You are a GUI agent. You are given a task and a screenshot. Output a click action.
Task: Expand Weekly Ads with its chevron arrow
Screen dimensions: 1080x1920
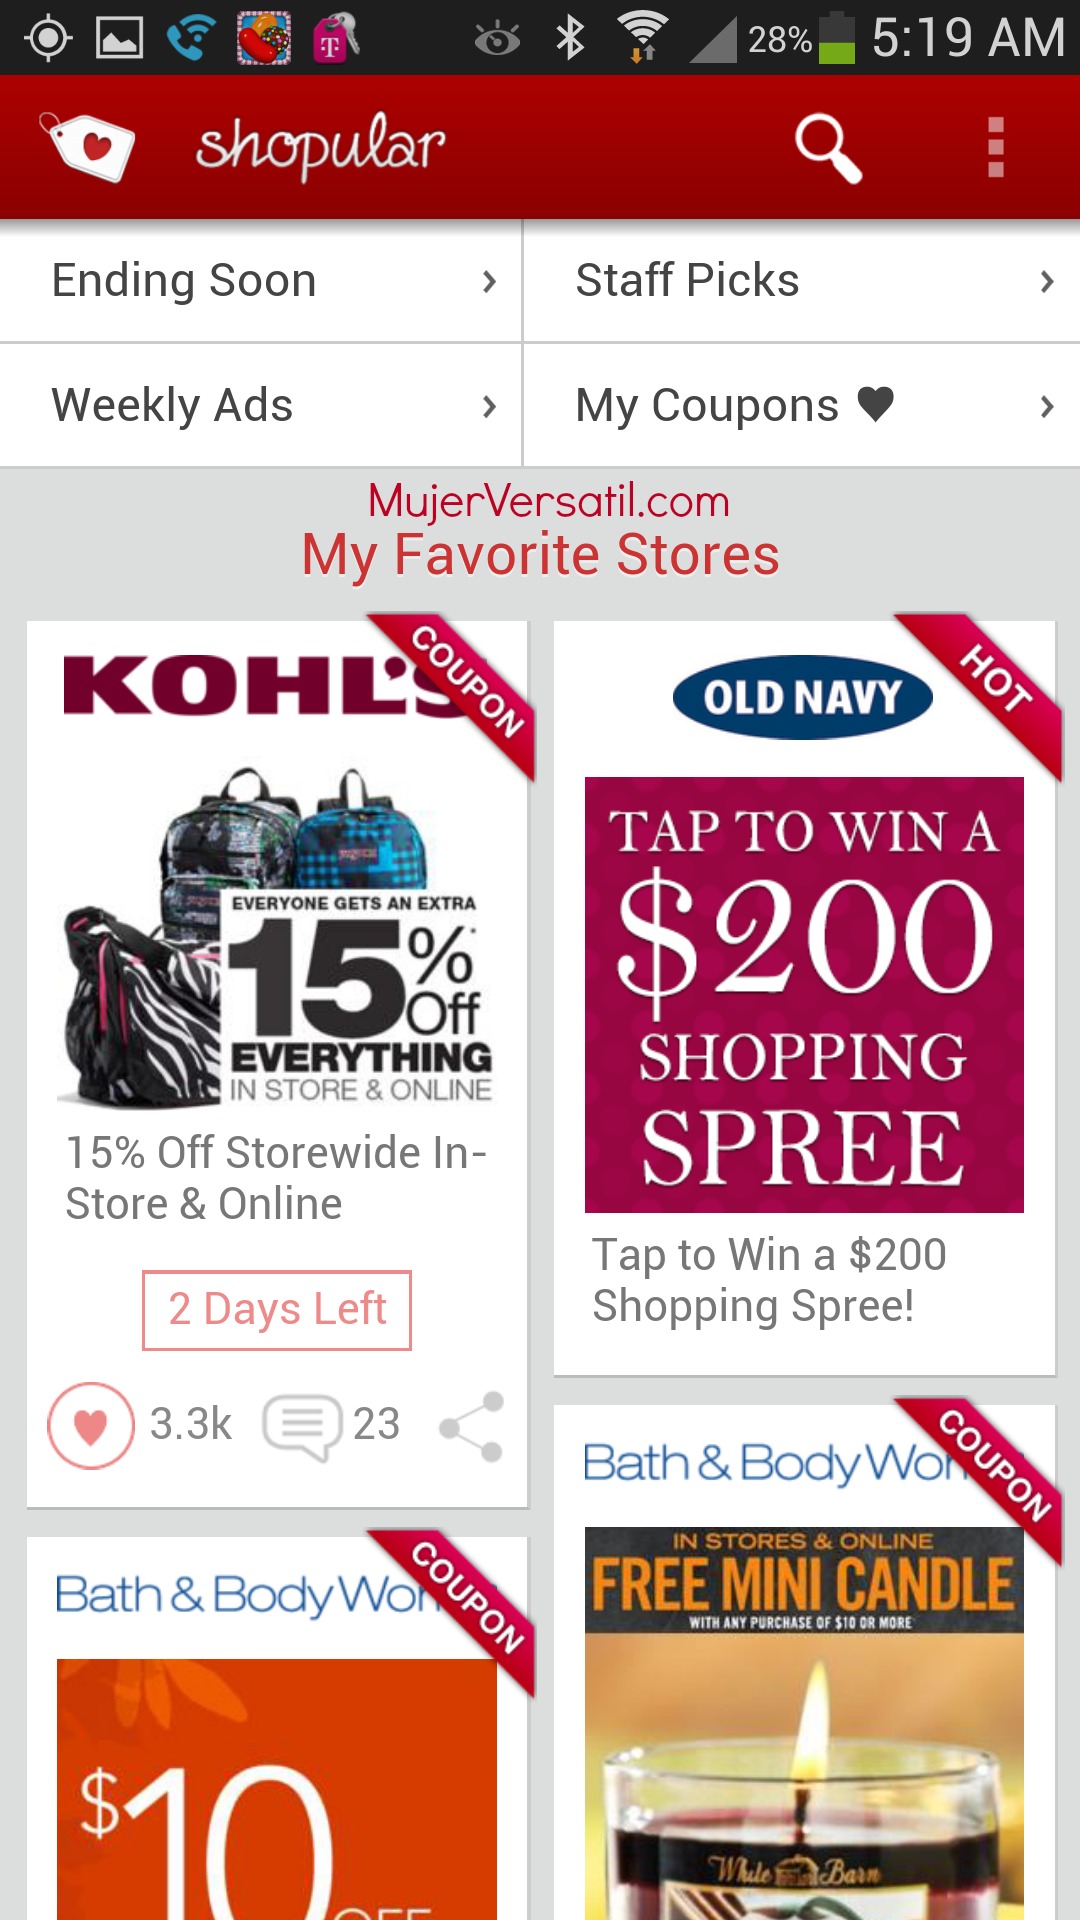(x=489, y=406)
